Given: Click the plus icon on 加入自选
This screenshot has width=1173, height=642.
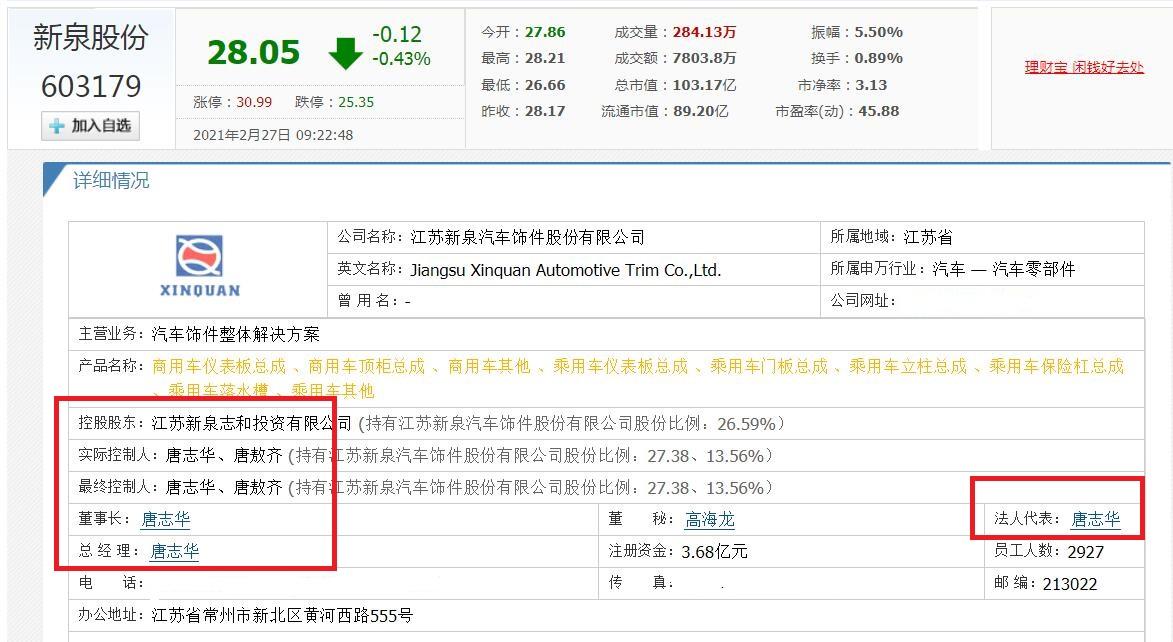Looking at the screenshot, I should [57, 126].
